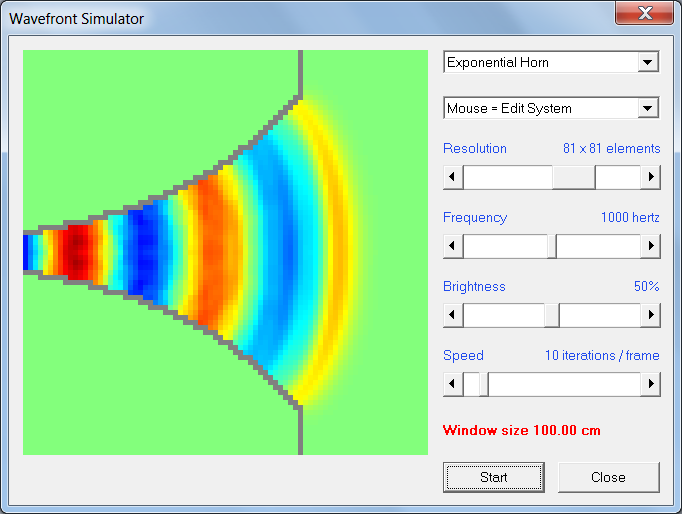The height and width of the screenshot is (514, 682).
Task: Click the 'Brightness' label
Action: [x=474, y=286]
